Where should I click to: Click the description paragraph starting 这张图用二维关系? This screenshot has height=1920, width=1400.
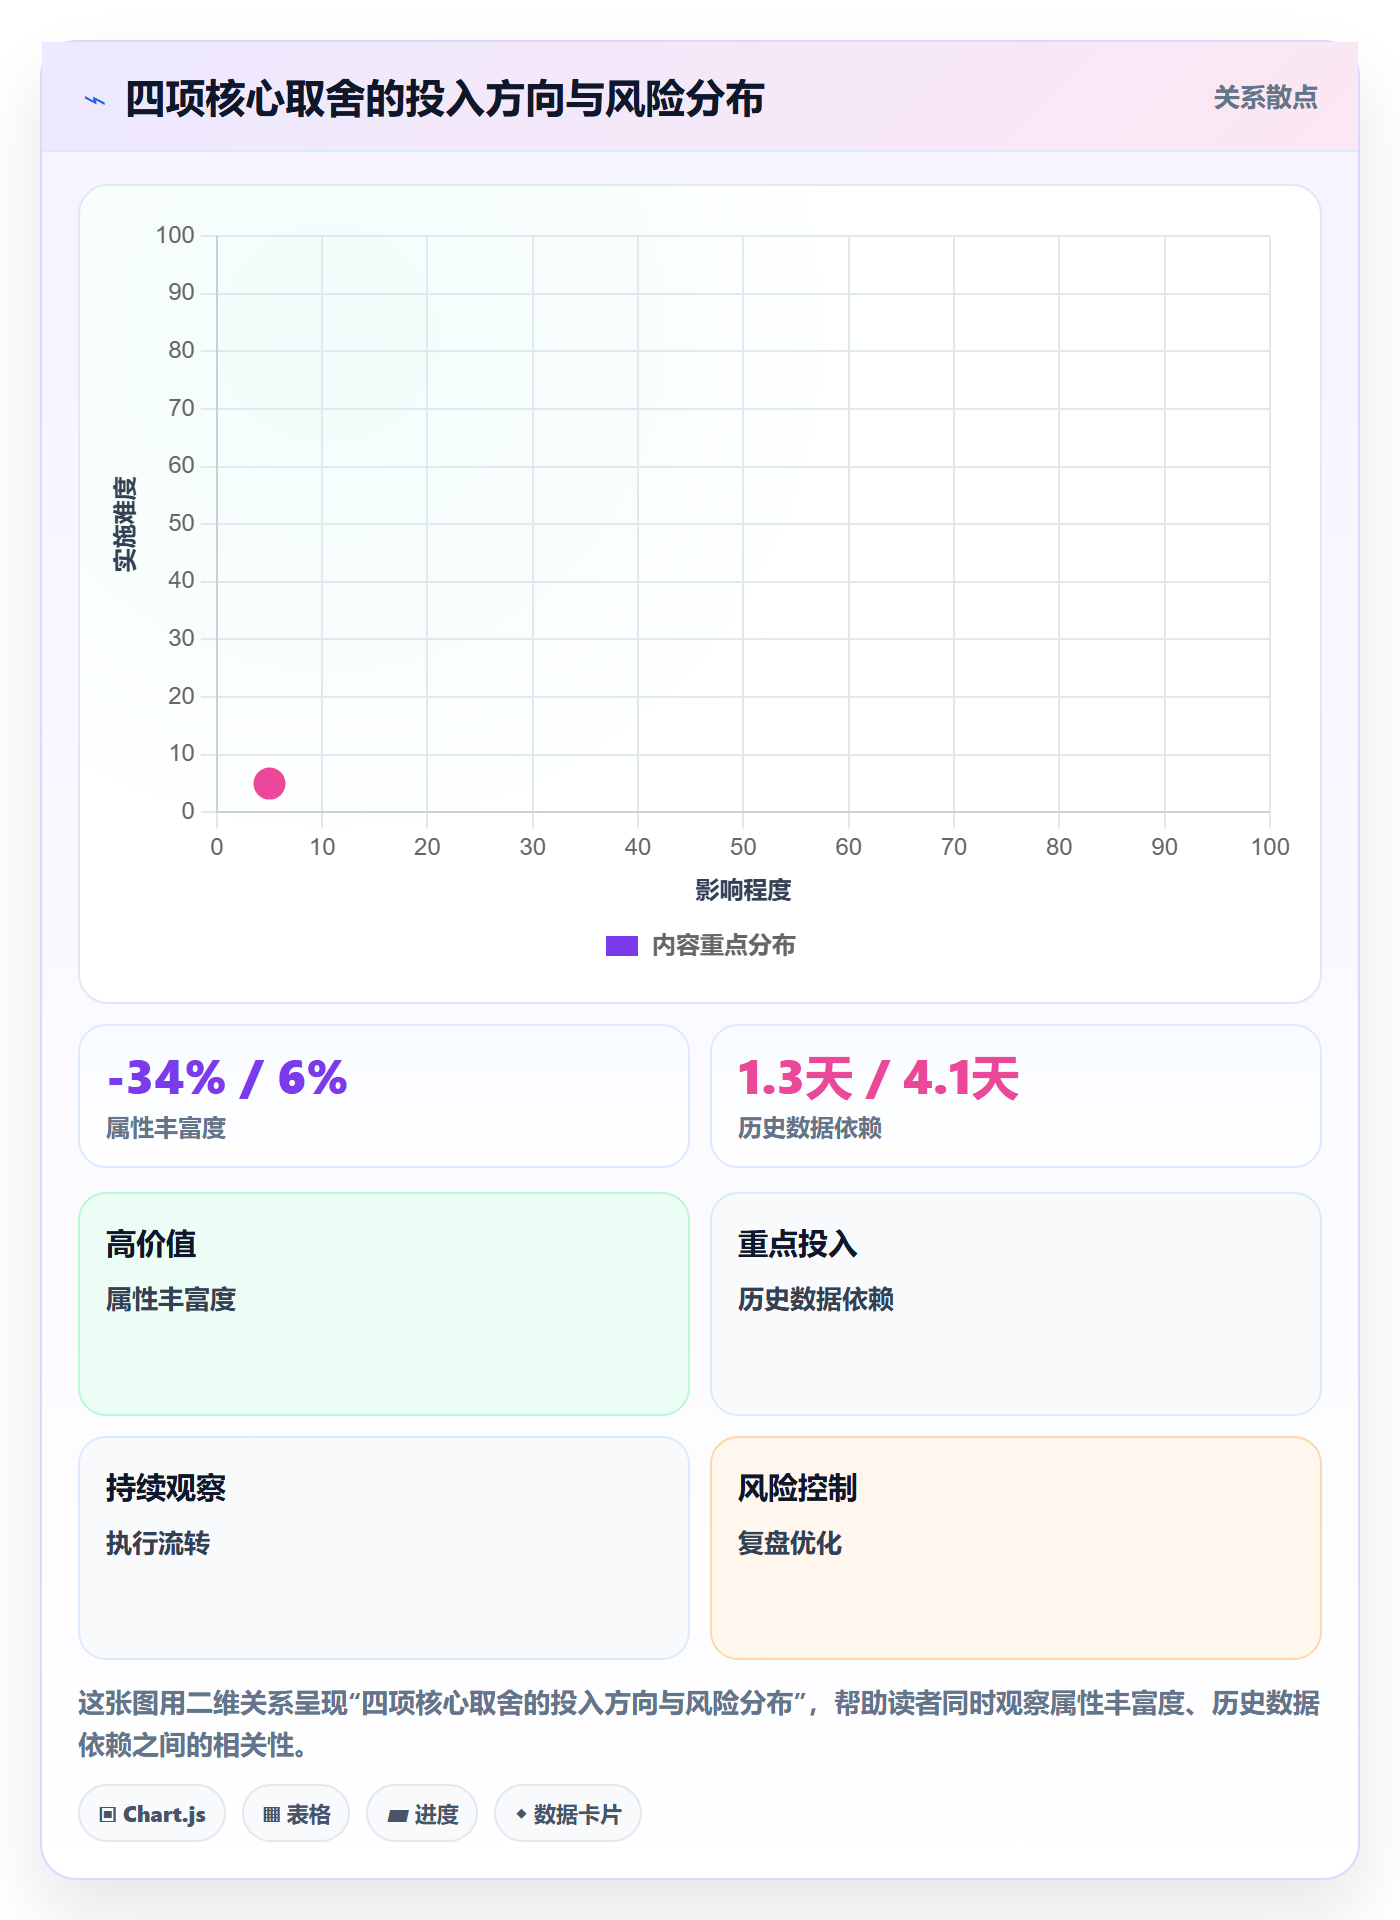tap(699, 1724)
